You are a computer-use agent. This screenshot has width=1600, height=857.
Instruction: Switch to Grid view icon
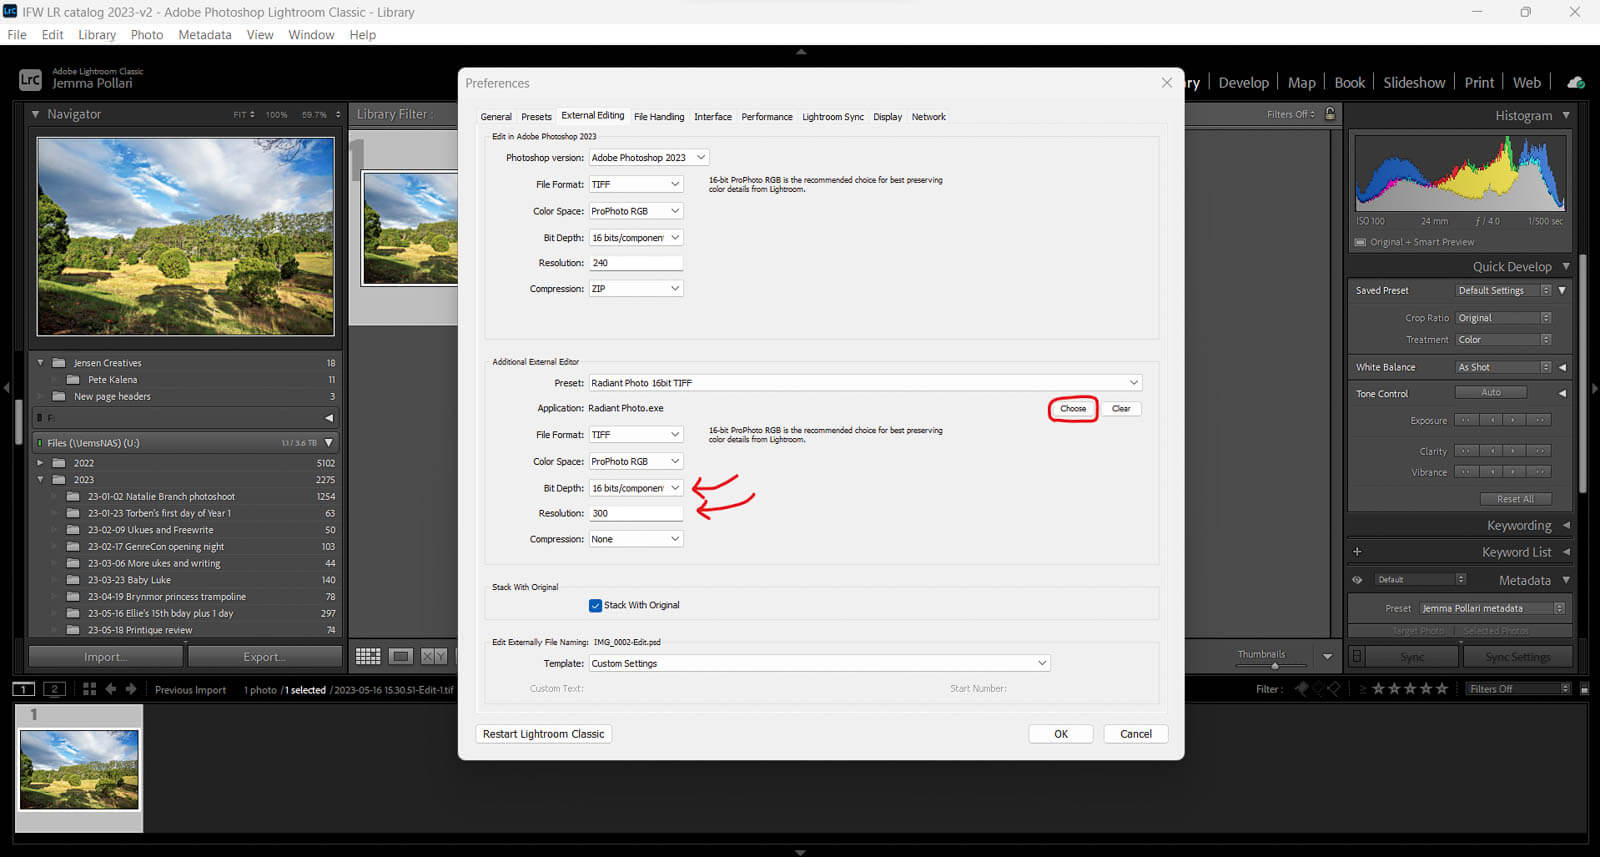pyautogui.click(x=368, y=656)
